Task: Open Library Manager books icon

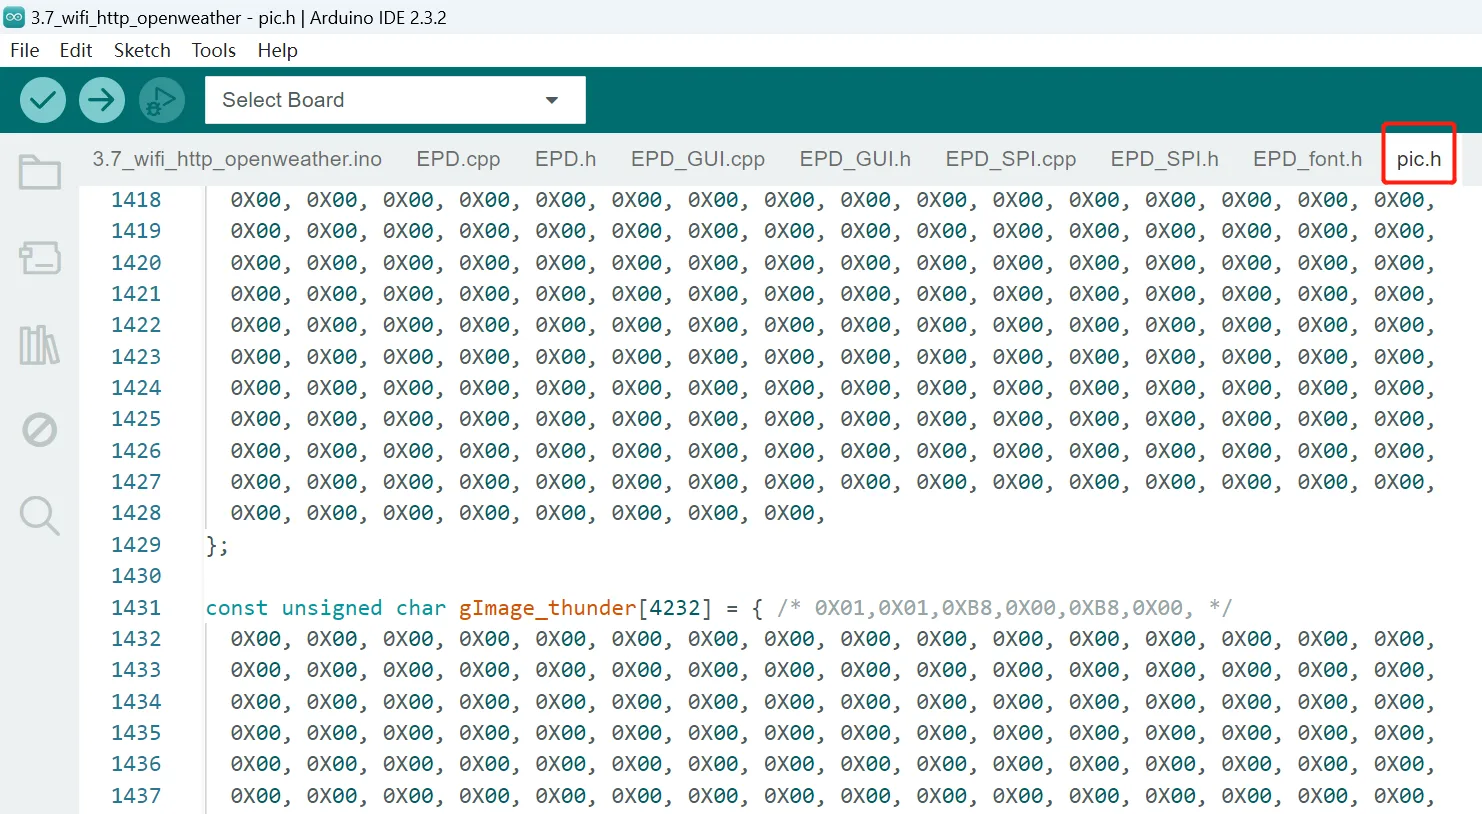Action: [x=40, y=345]
